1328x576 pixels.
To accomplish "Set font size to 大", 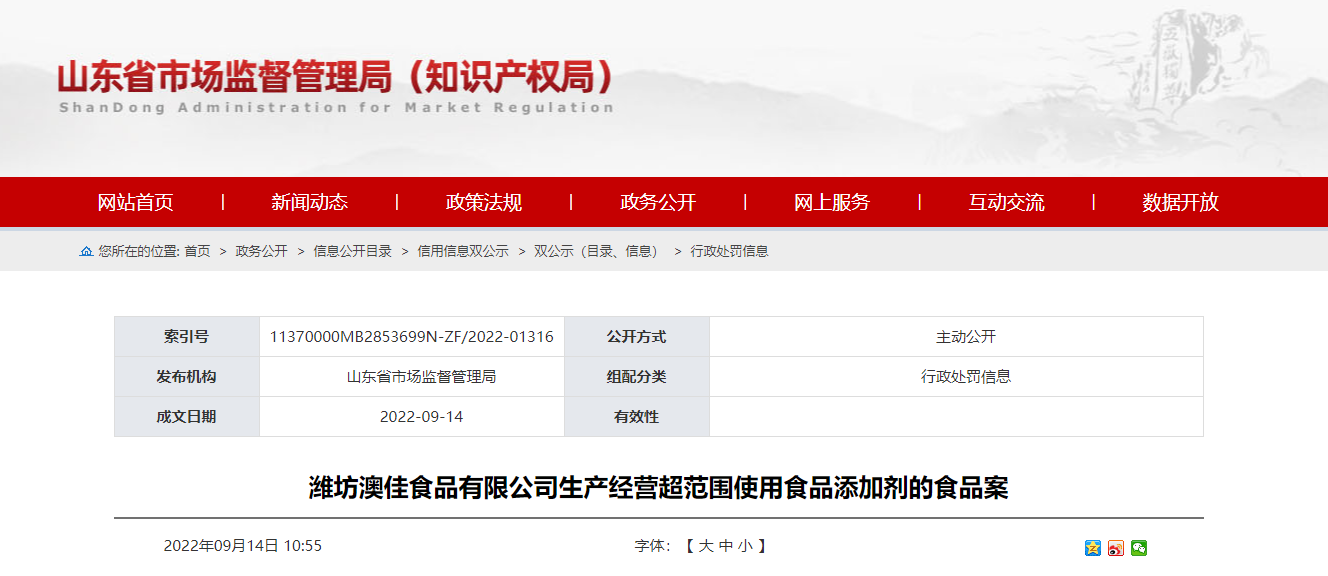I will pyautogui.click(x=705, y=546).
